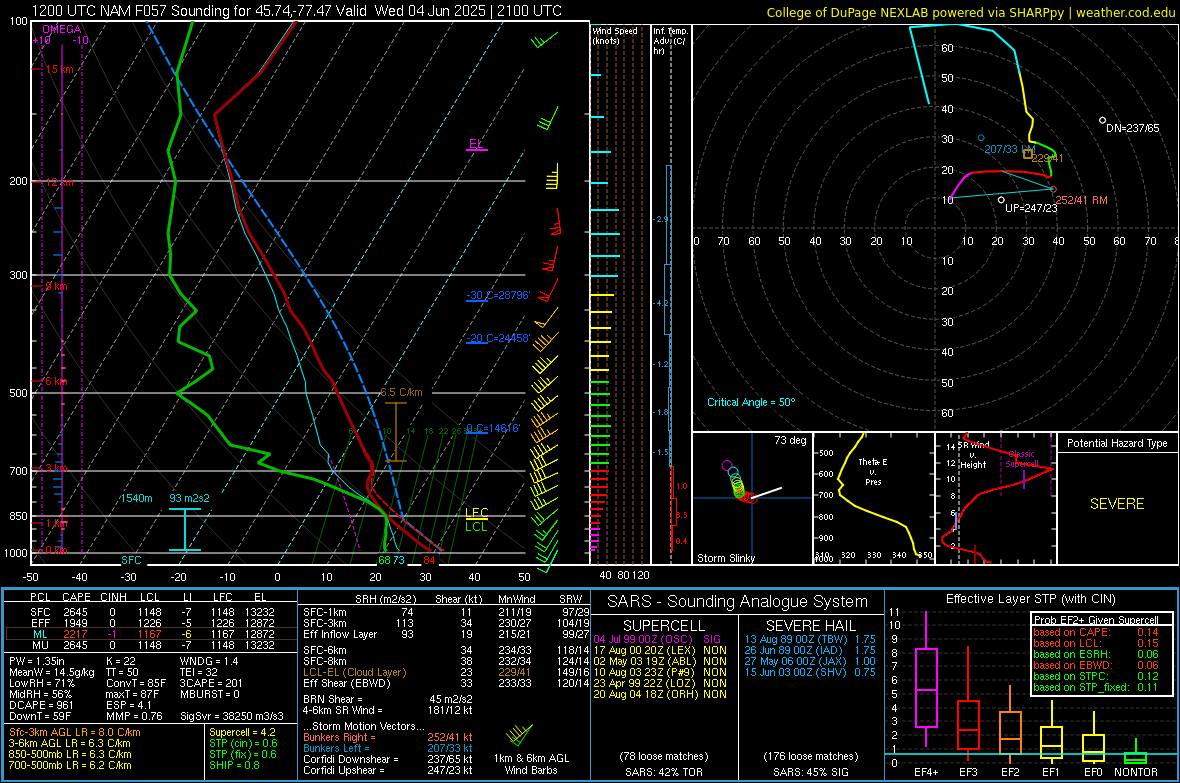
Task: Click the 0 C=14616' freezing level label
Action: click(x=493, y=428)
